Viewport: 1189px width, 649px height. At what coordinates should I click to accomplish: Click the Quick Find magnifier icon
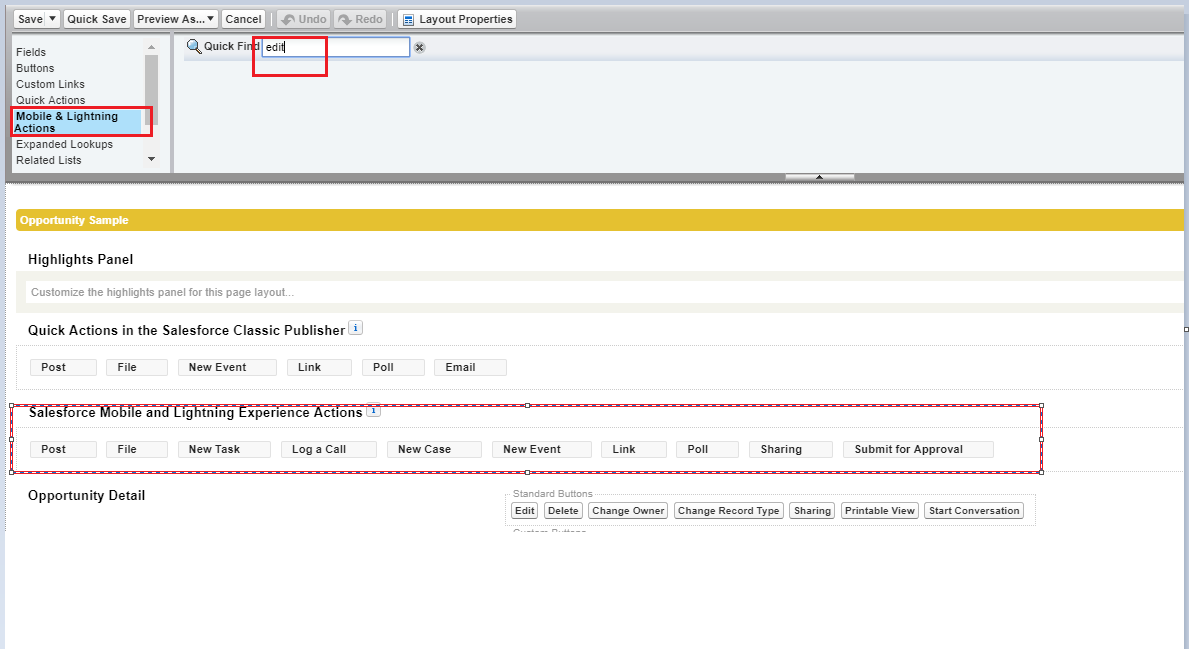[194, 47]
